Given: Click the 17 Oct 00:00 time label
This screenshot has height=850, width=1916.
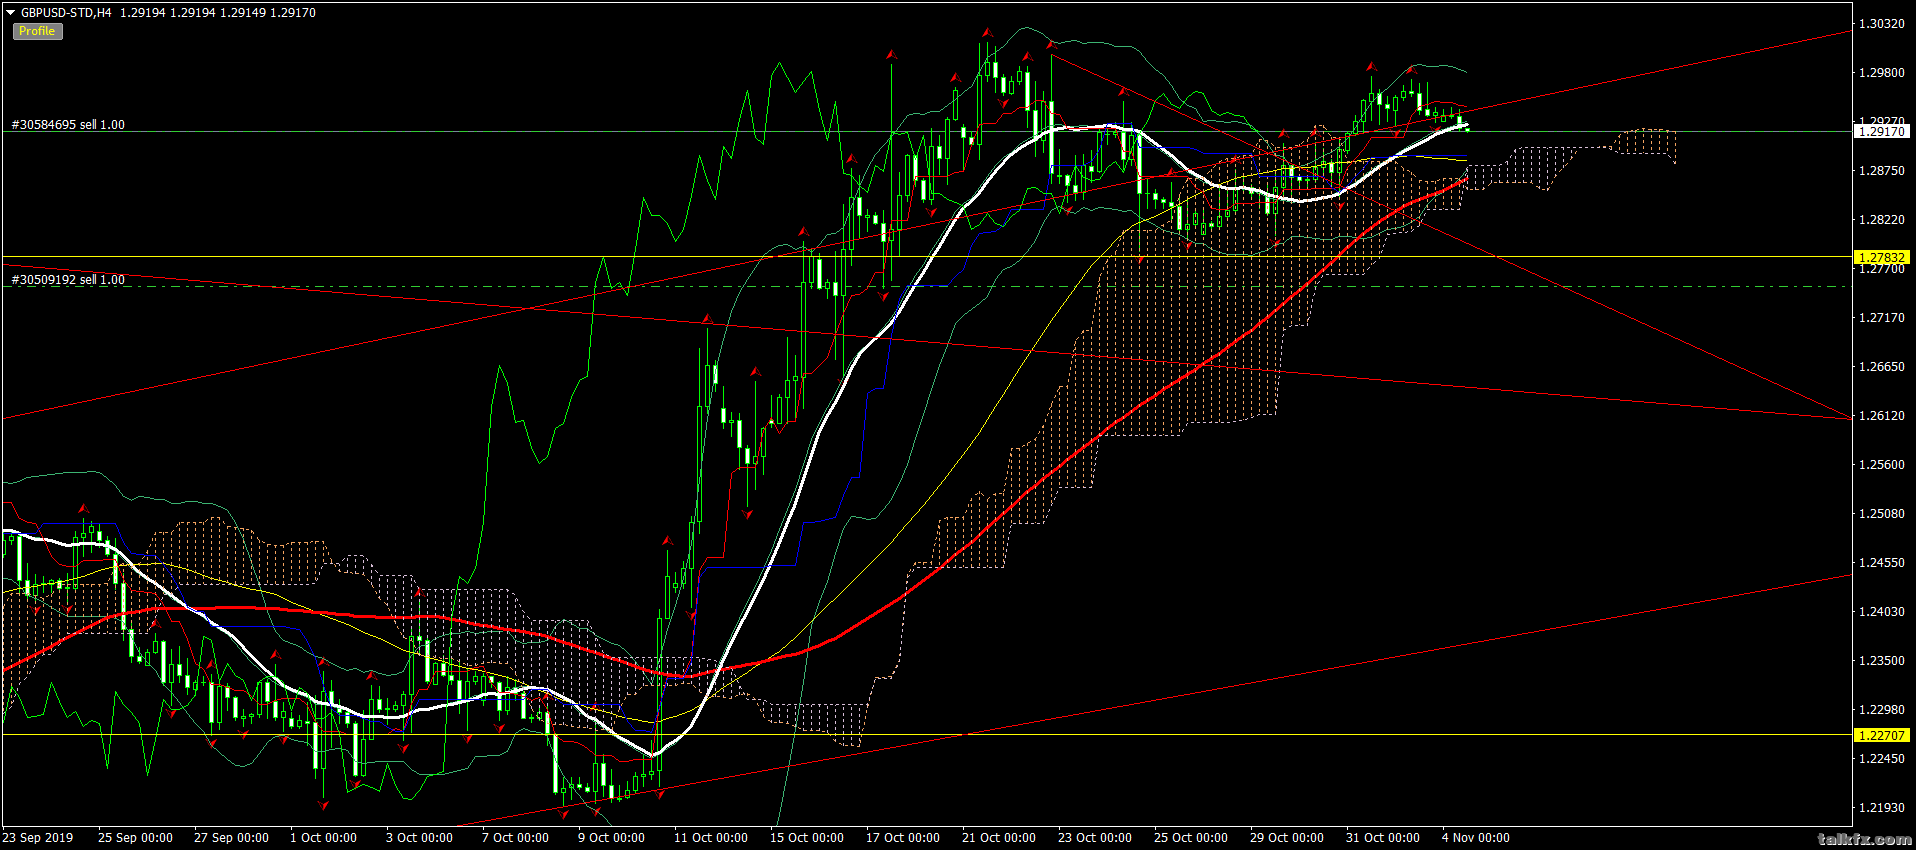Looking at the screenshot, I should point(903,838).
